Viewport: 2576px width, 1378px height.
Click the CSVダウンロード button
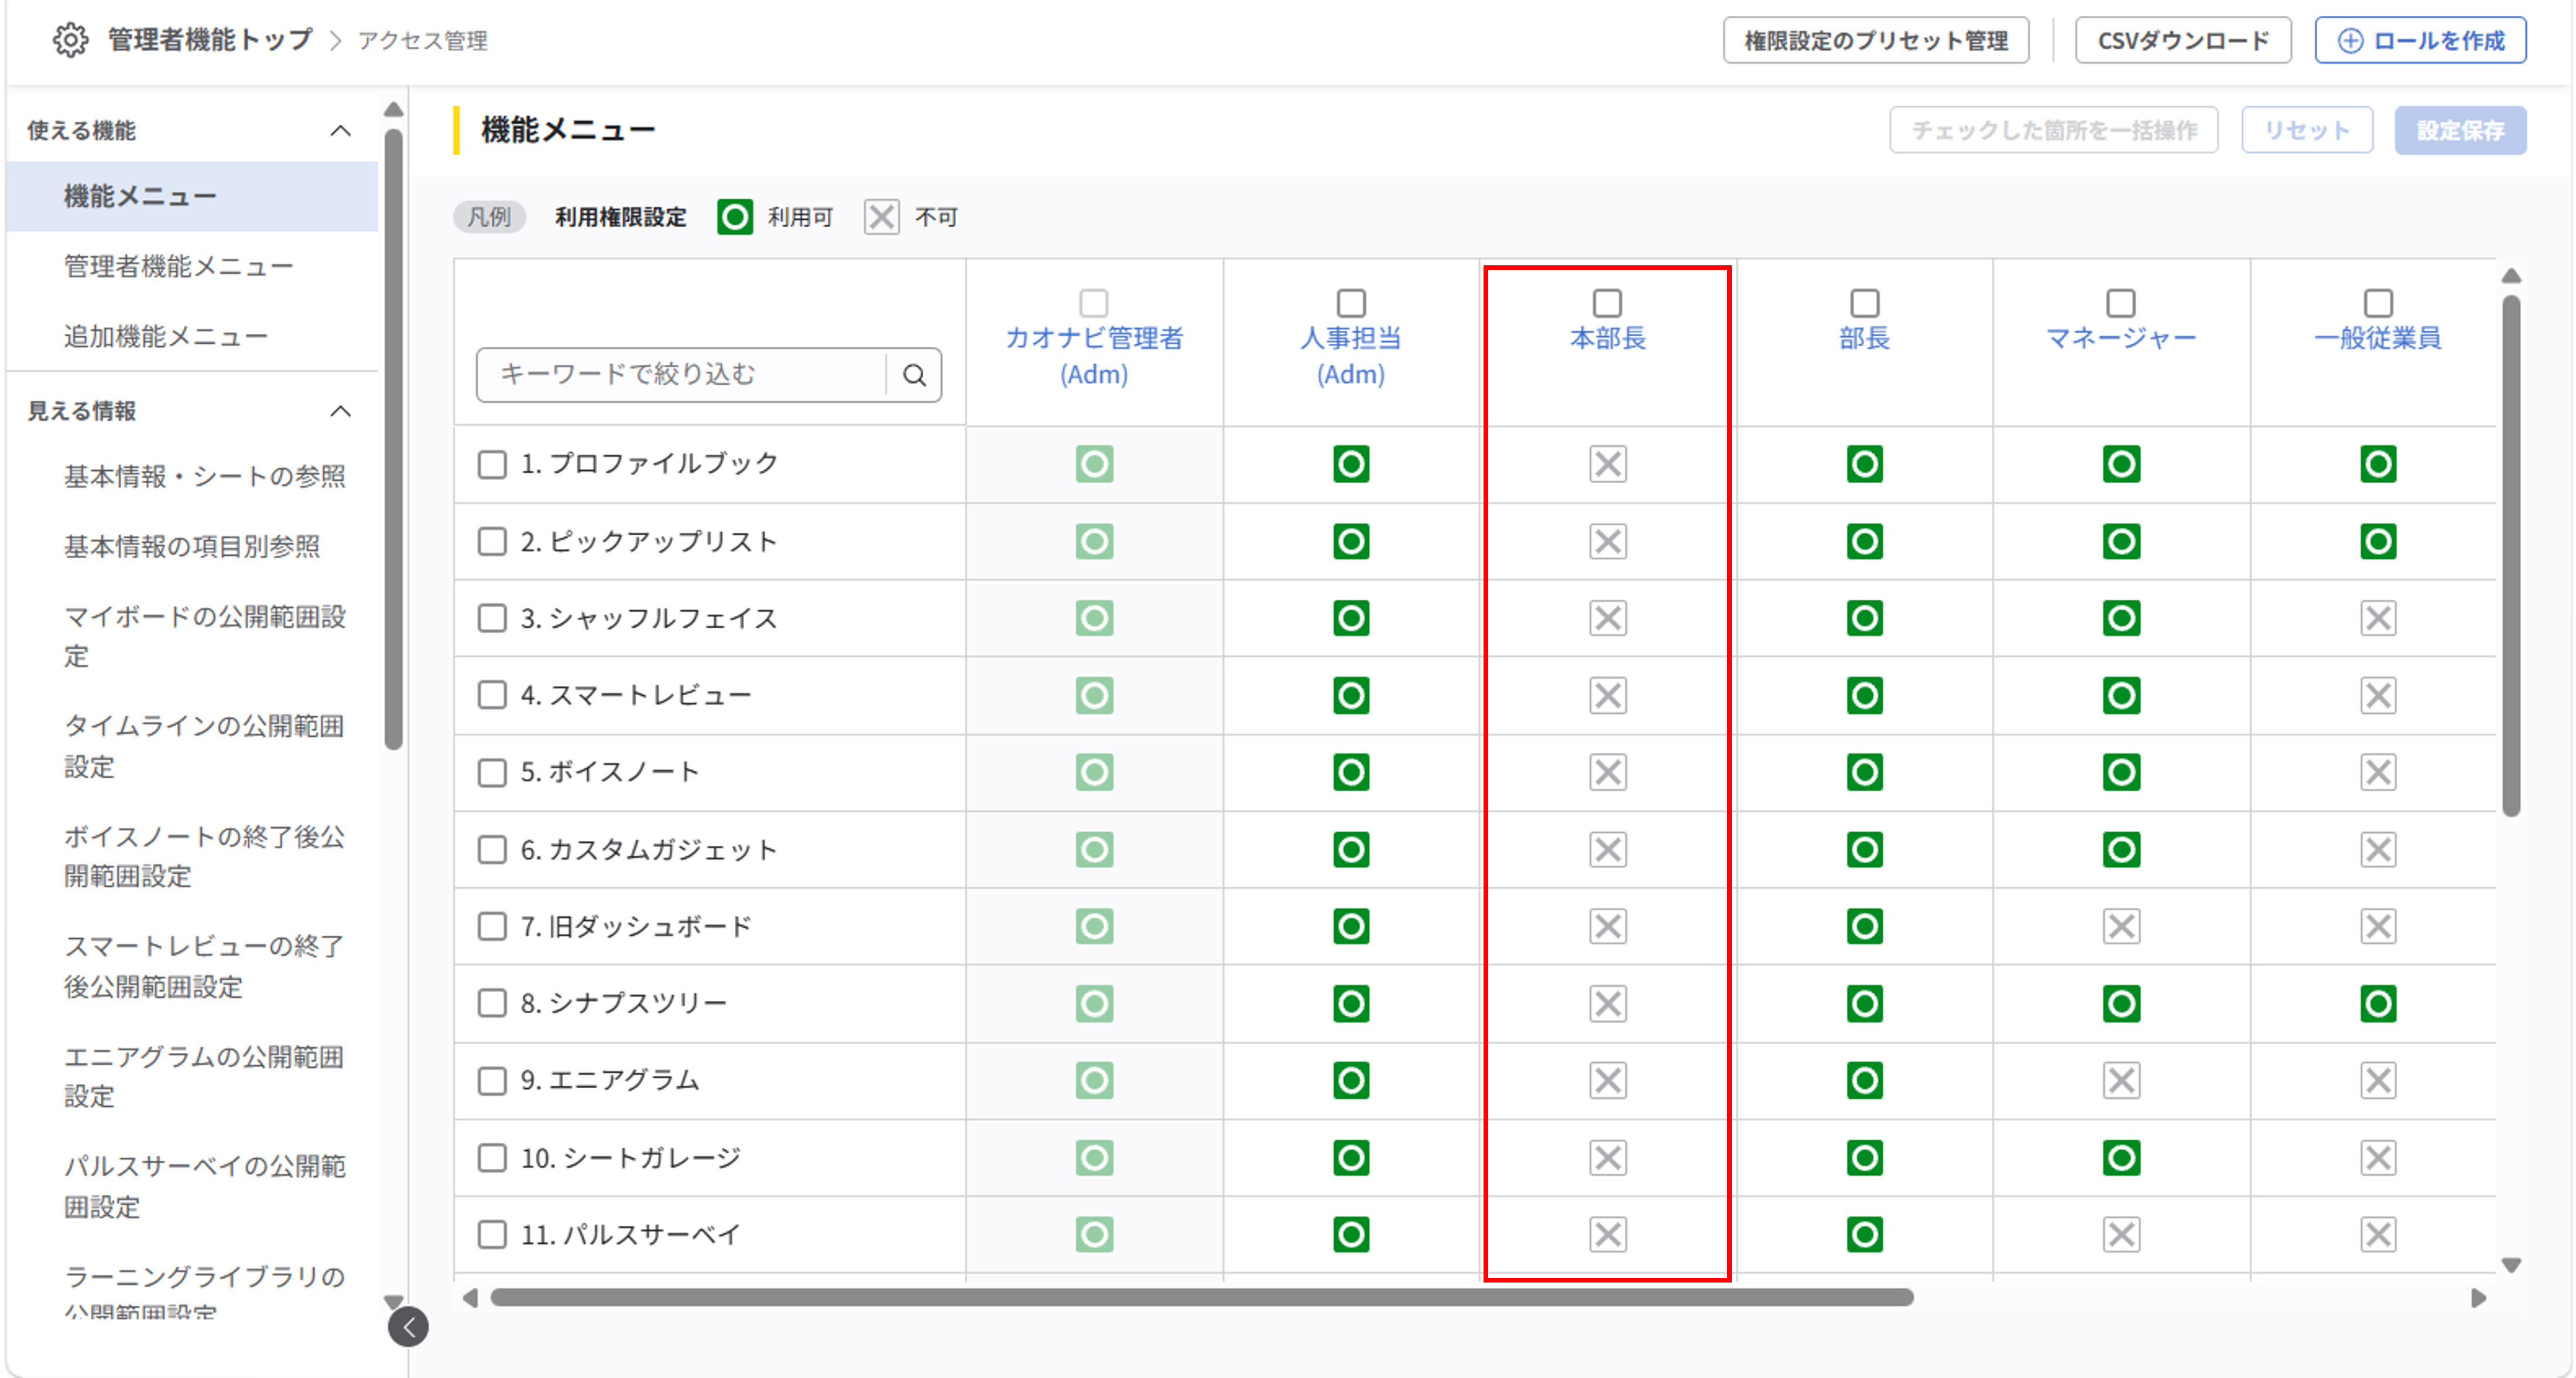pos(2183,40)
